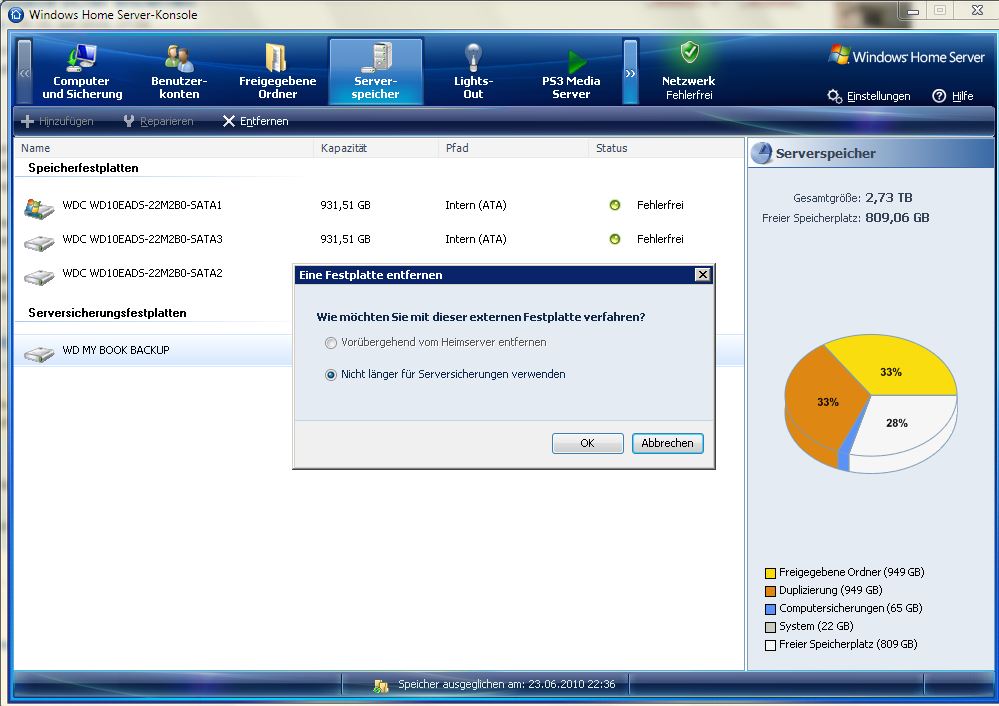Image resolution: width=999 pixels, height=706 pixels.
Task: Select Nicht länger für Serversicherungen verwenden
Action: point(445,375)
